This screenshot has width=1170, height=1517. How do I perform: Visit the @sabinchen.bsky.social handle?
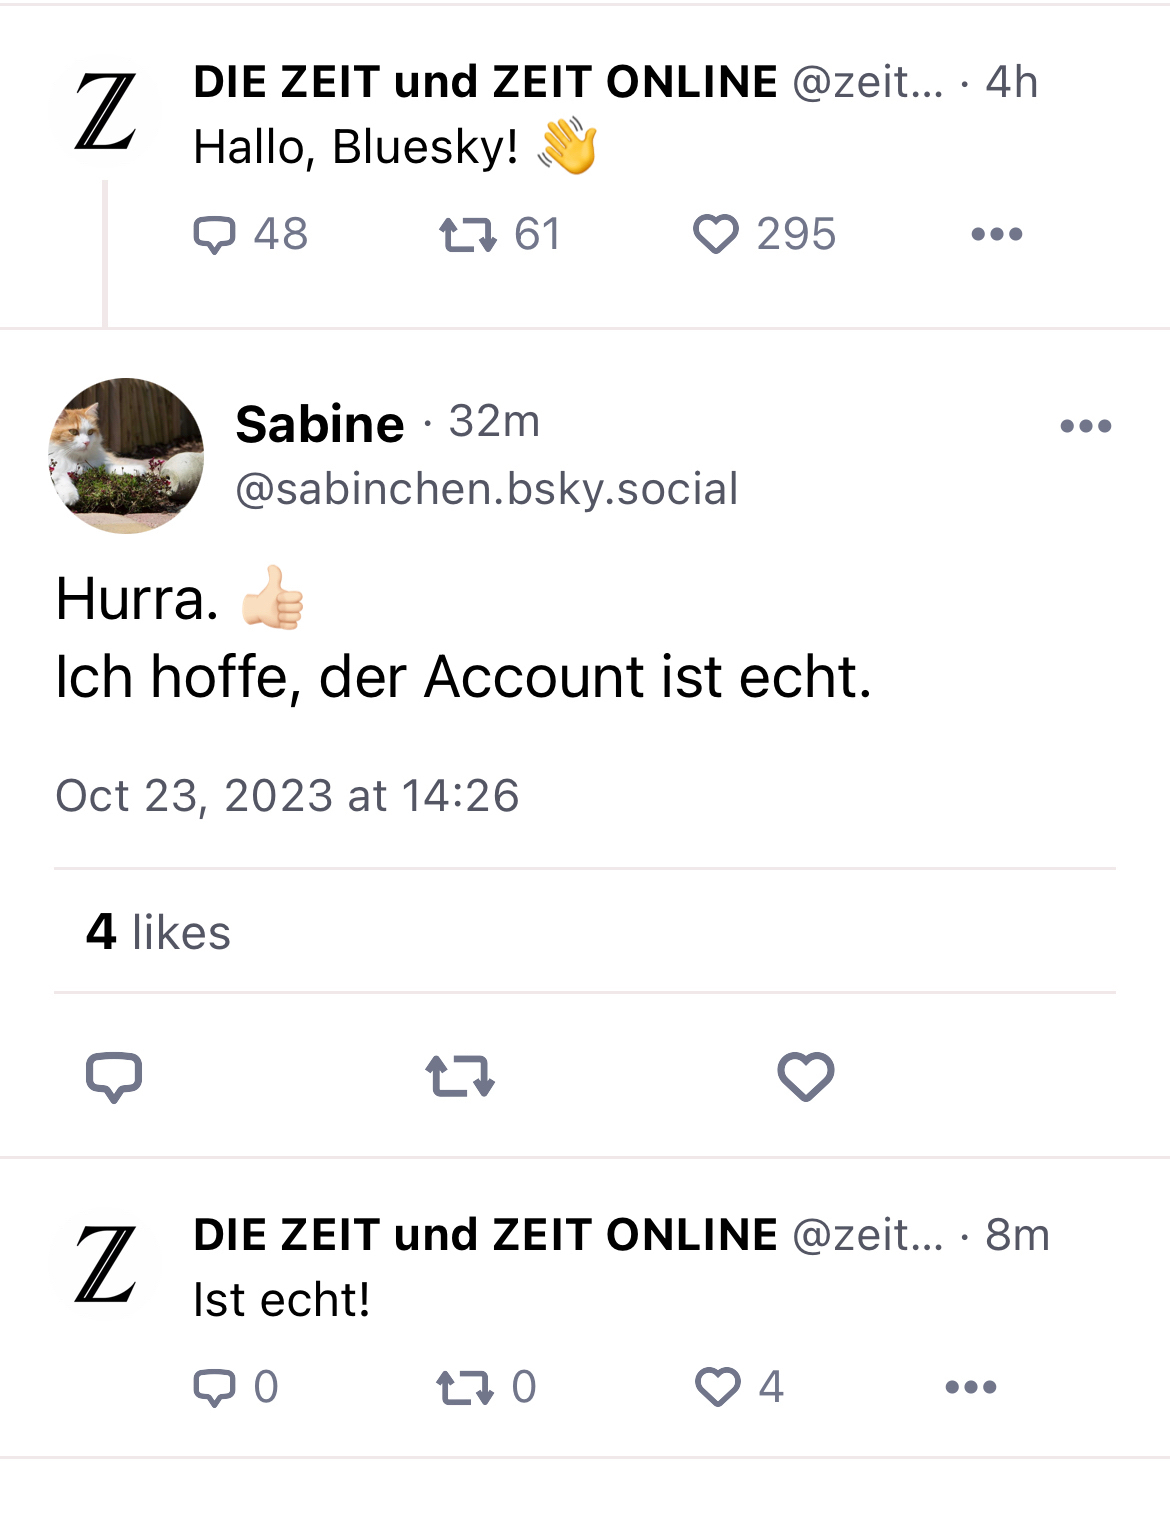[x=486, y=489]
